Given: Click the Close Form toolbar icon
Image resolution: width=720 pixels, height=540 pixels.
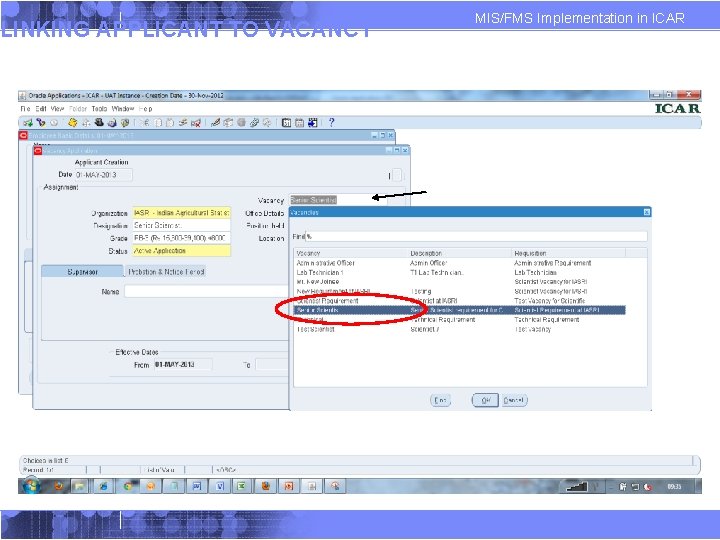Looking at the screenshot, I should [125, 123].
